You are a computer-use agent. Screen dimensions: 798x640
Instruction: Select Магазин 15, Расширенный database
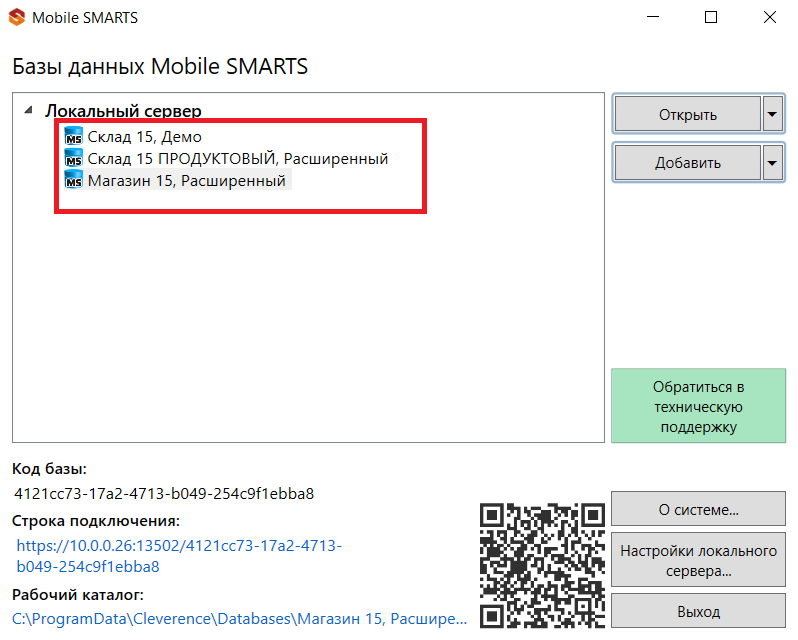tap(186, 180)
